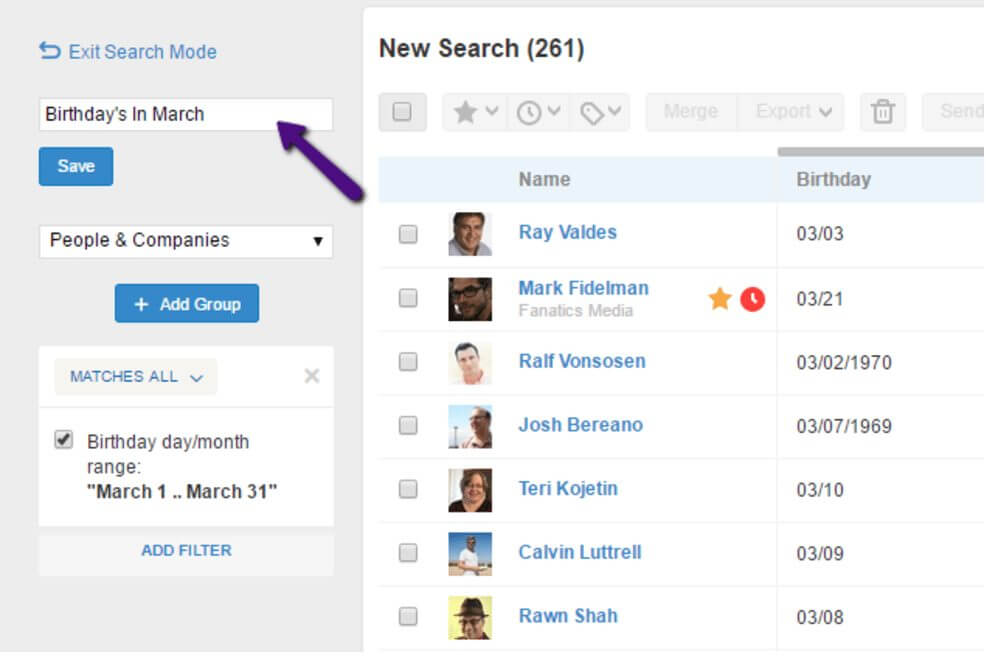The width and height of the screenshot is (986, 656).
Task: Open the Export dropdown menu
Action: (792, 112)
